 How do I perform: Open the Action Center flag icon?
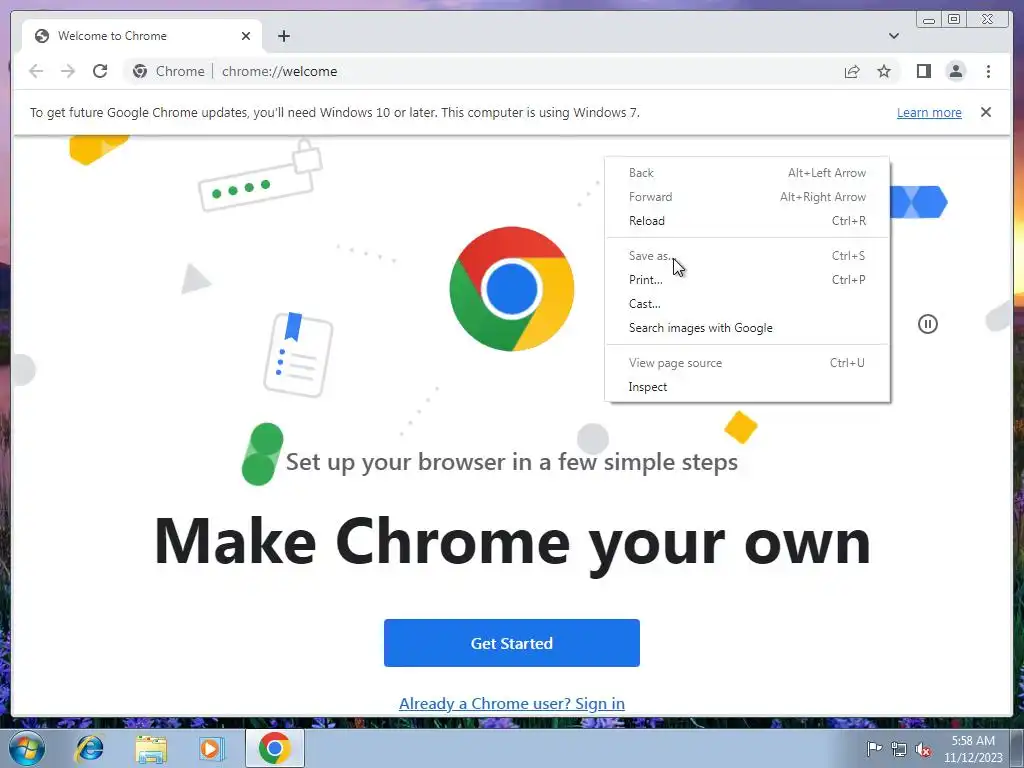pyautogui.click(x=874, y=749)
